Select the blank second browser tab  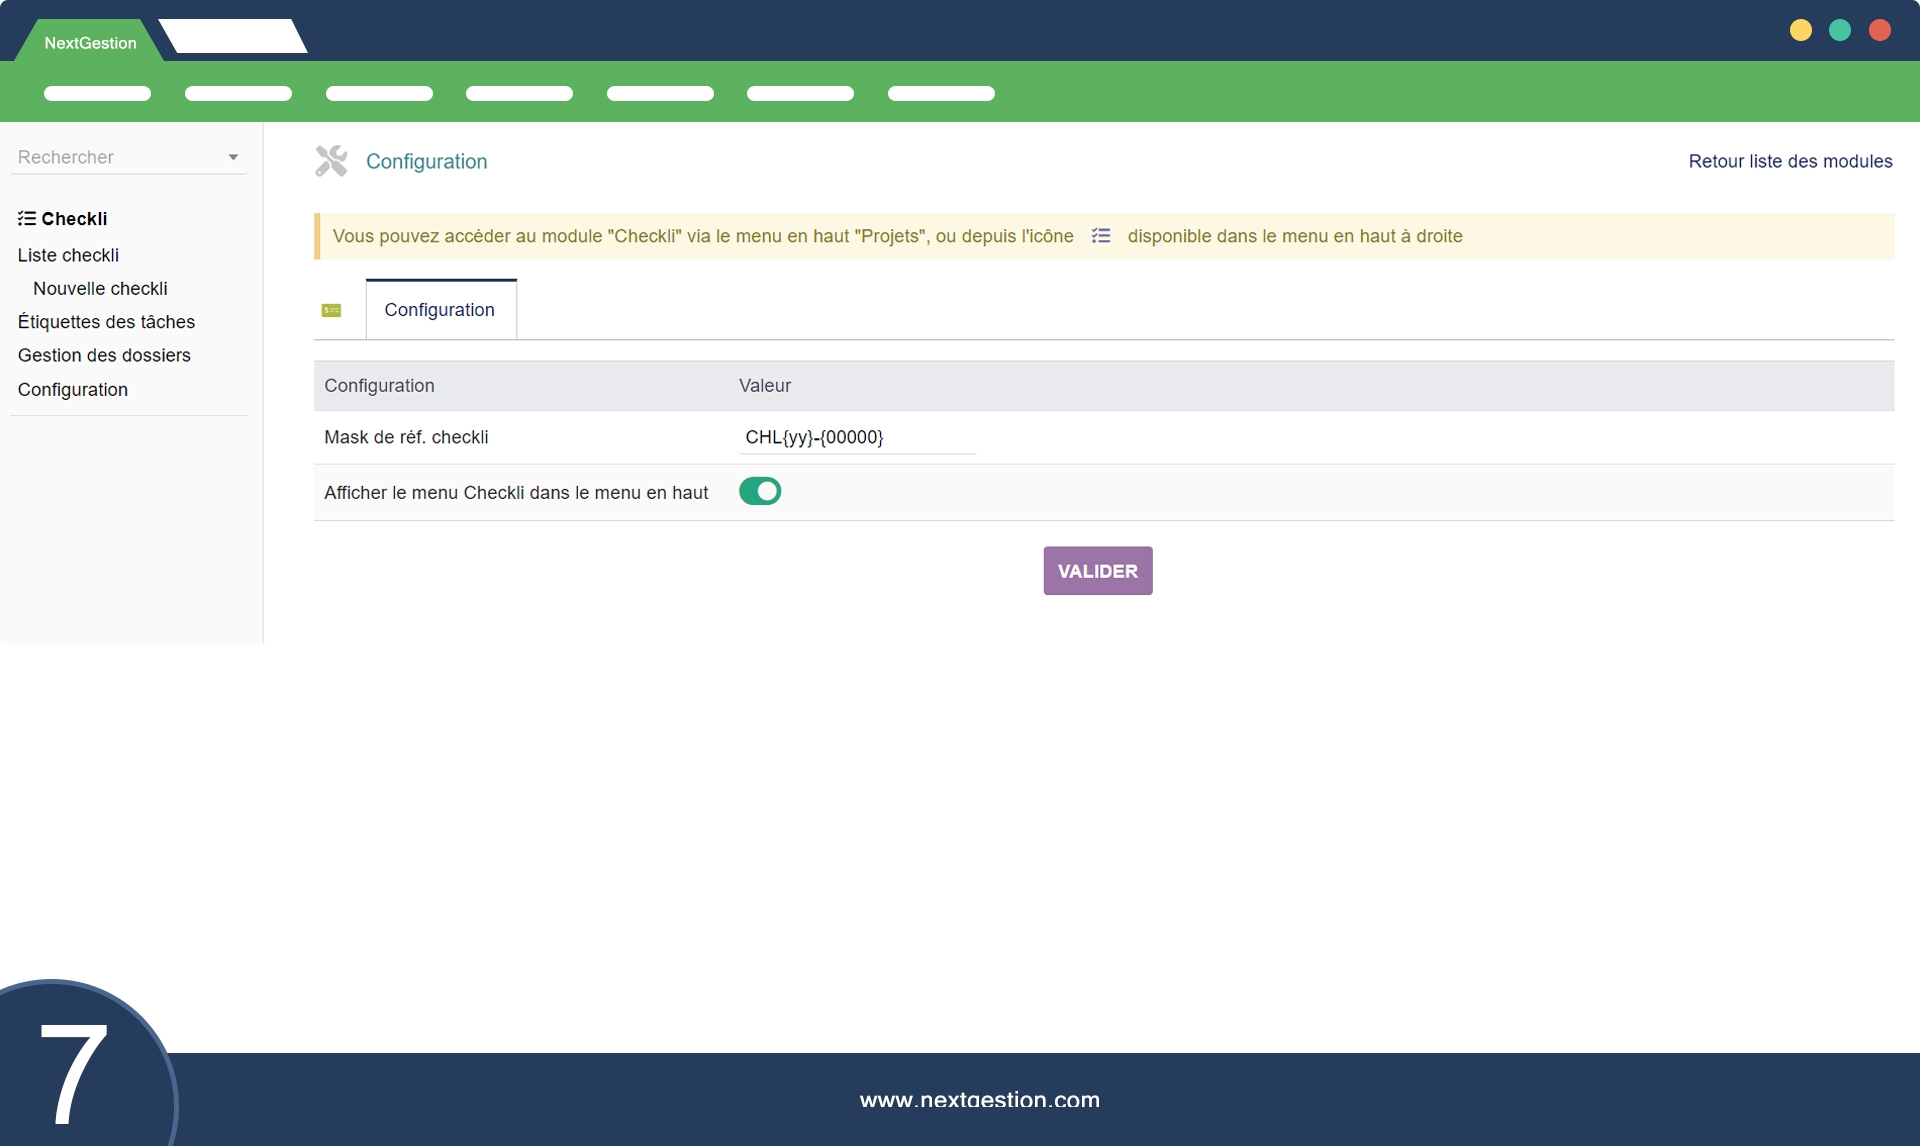234,37
